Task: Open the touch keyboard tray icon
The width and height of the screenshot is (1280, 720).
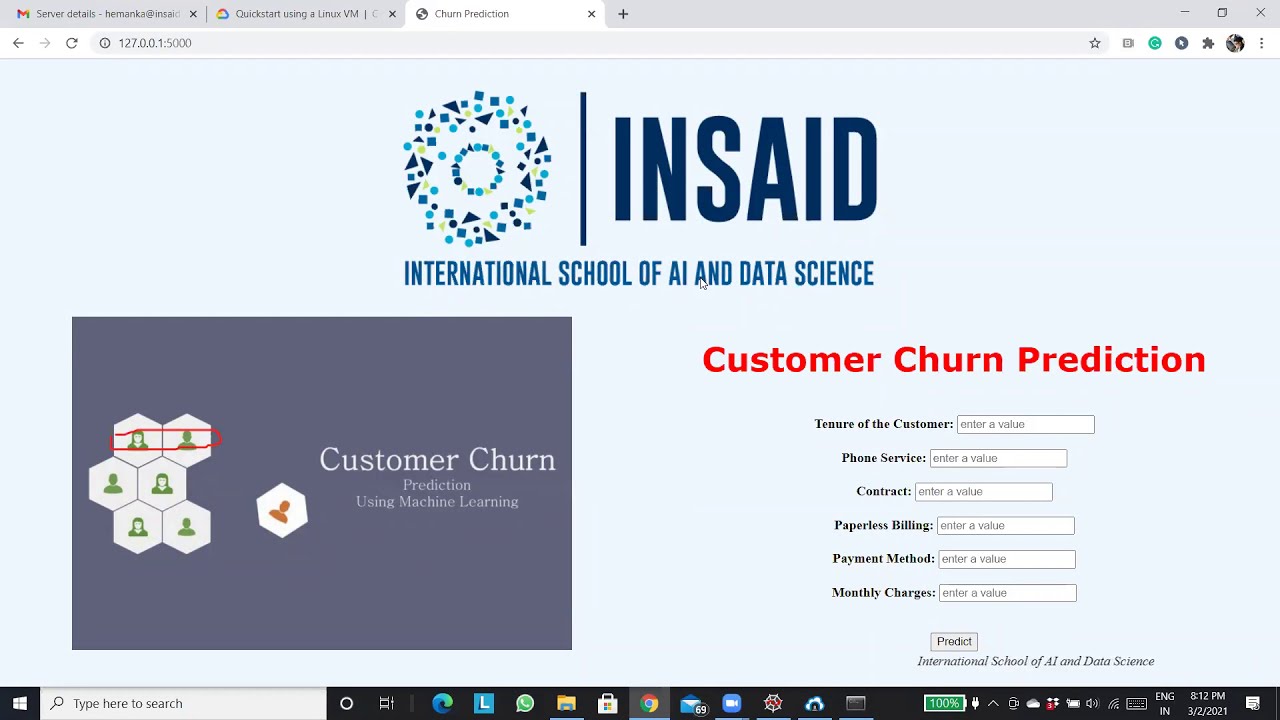Action: (x=1136, y=703)
